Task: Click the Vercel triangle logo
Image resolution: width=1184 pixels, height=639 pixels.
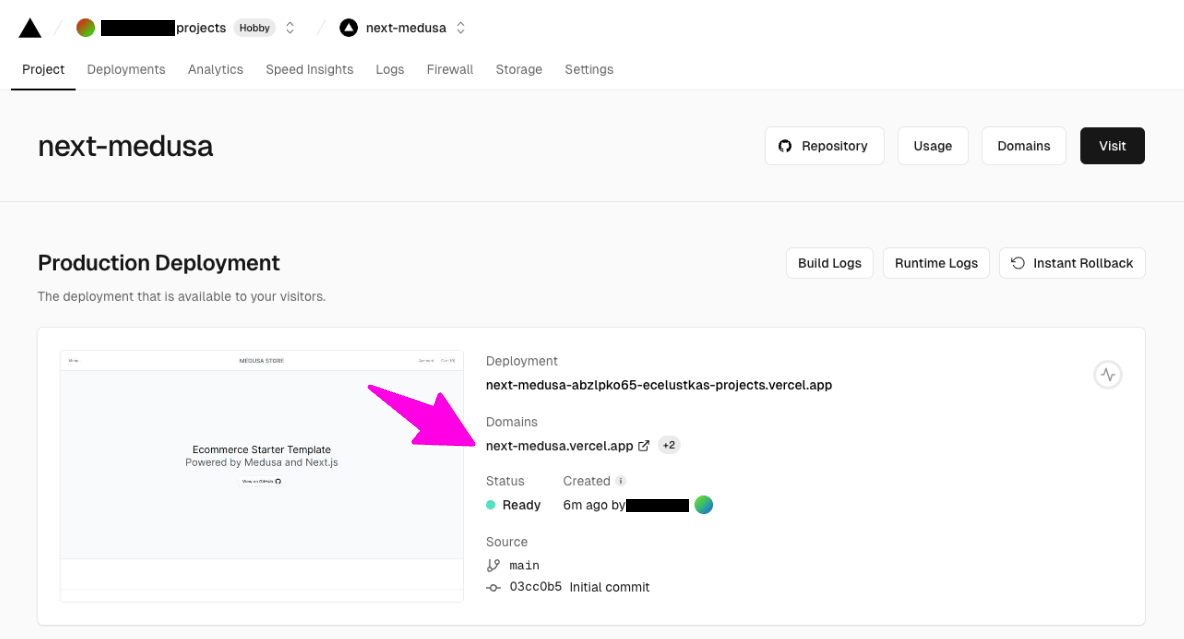Action: (30, 28)
